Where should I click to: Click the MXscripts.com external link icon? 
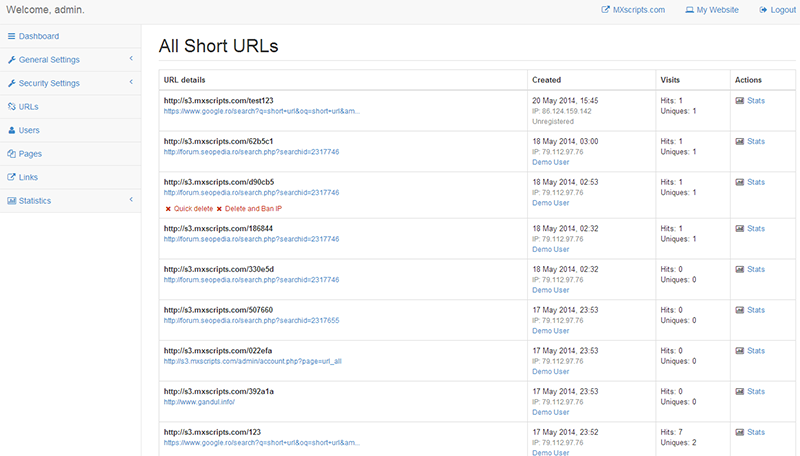click(x=605, y=10)
